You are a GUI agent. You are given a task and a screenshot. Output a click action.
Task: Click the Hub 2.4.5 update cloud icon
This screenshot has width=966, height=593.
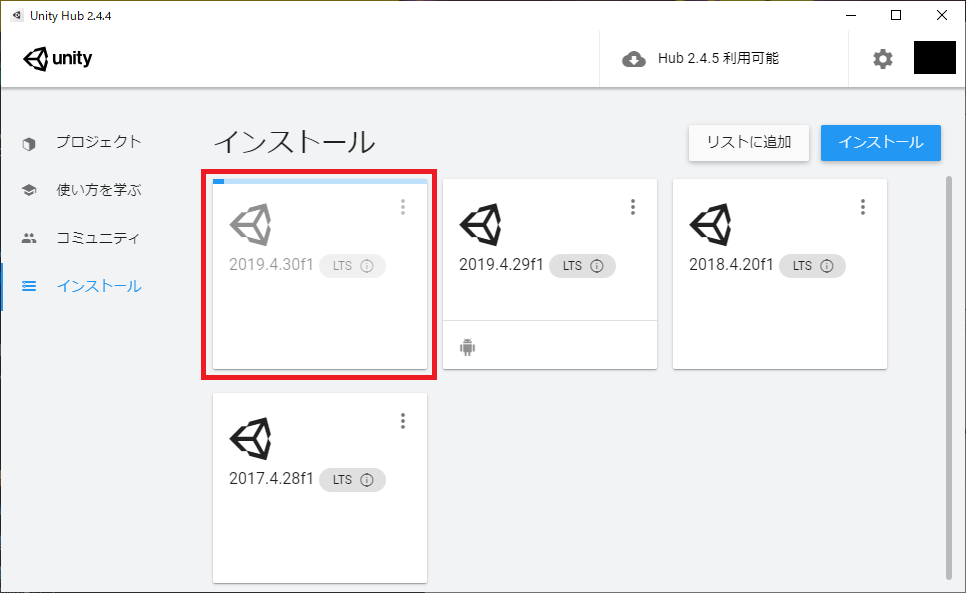[634, 59]
